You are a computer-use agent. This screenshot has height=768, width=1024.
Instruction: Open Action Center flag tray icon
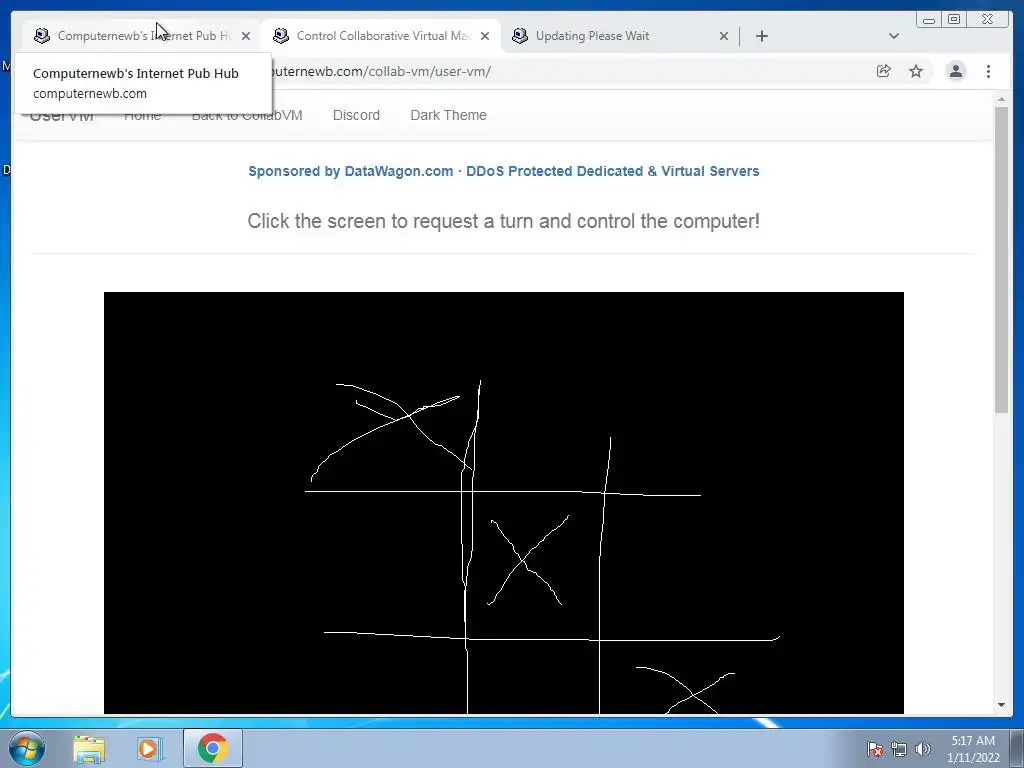[x=874, y=749]
